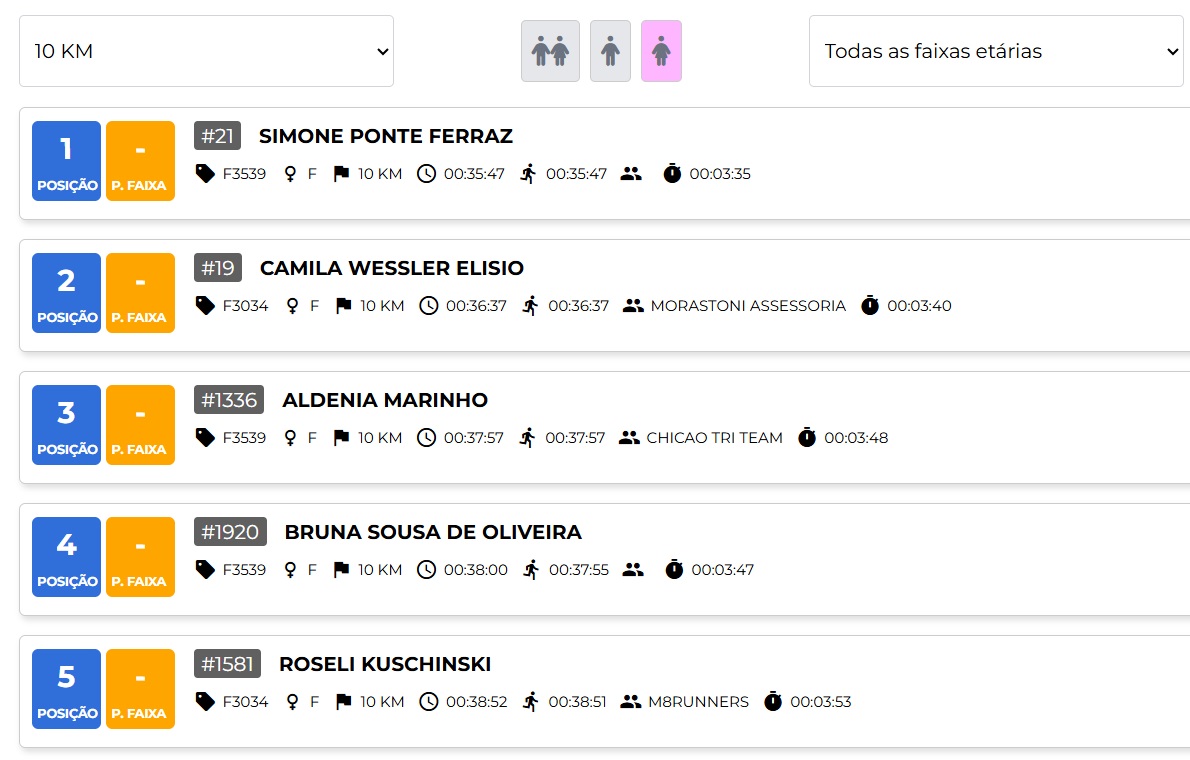Click the #19 bib number badge
The width and height of the screenshot is (1190, 760).
tap(218, 268)
